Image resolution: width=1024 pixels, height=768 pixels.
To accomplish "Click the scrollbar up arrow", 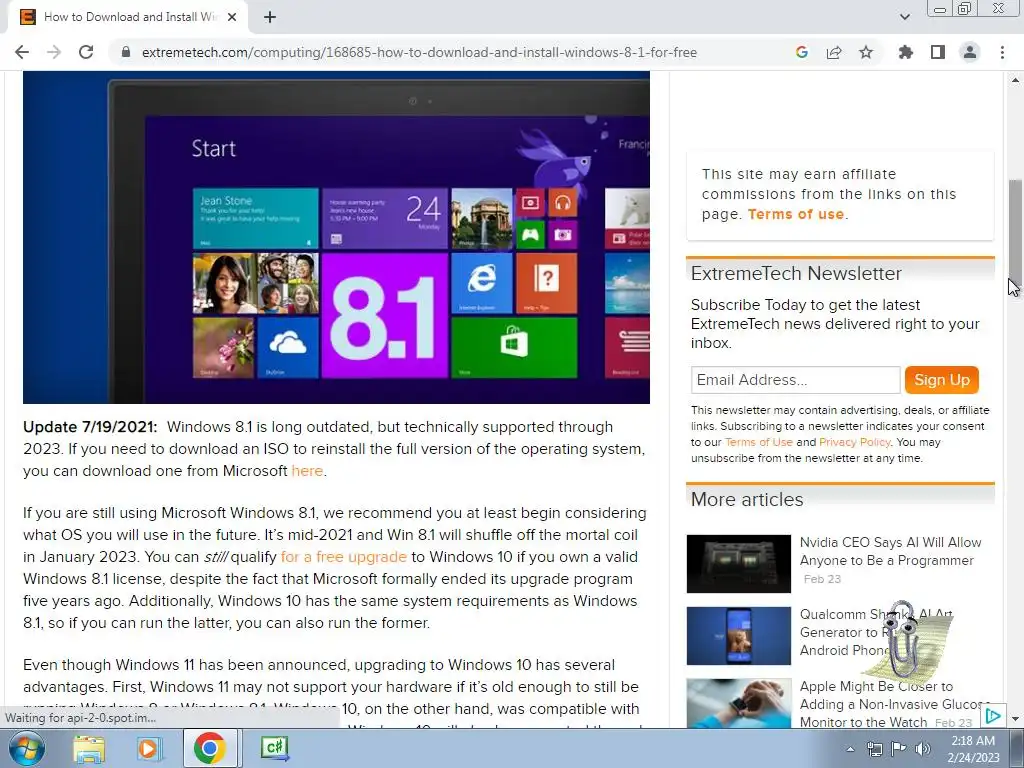I will click(1015, 80).
